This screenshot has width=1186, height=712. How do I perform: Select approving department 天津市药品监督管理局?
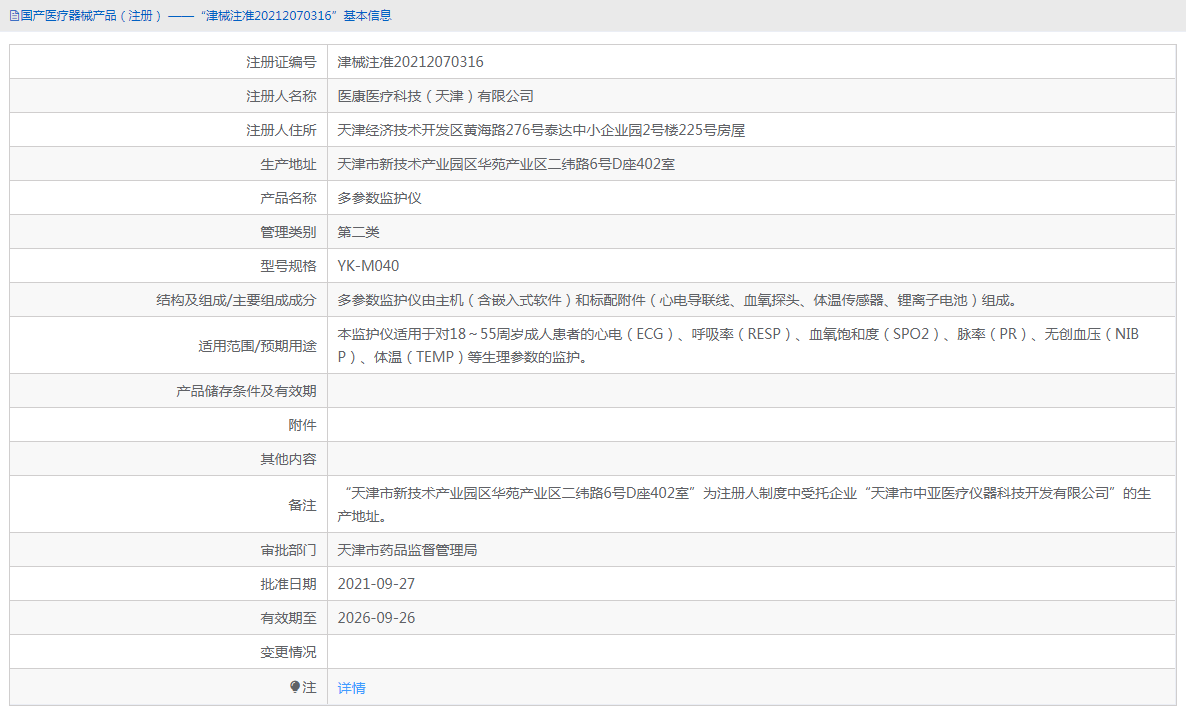coord(408,550)
